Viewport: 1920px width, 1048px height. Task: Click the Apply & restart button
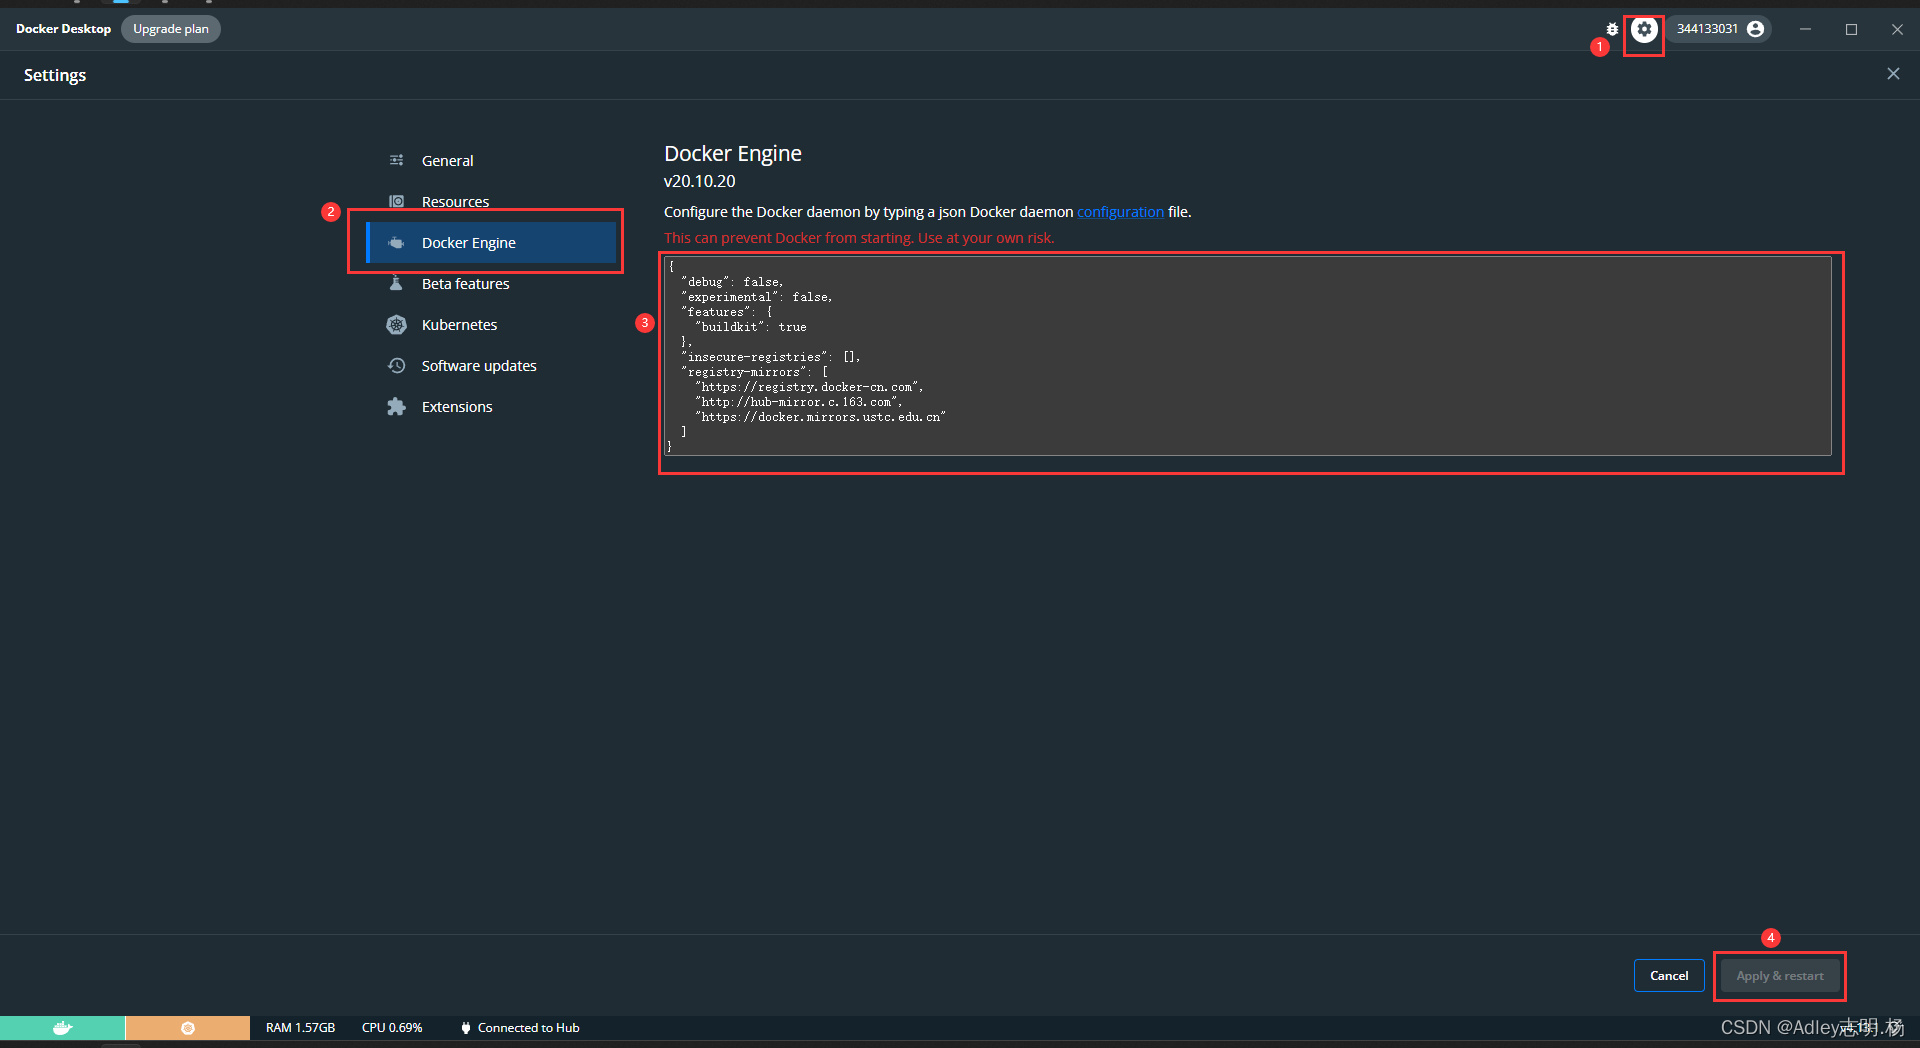coord(1780,976)
